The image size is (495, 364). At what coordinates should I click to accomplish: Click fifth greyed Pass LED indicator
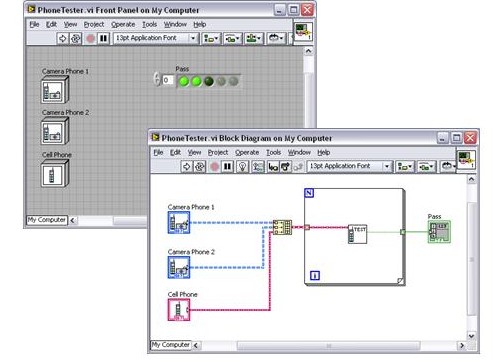pyautogui.click(x=234, y=81)
